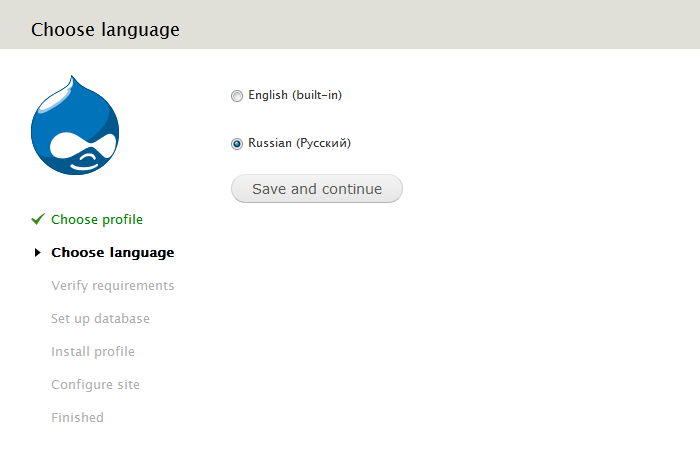Click the green checkmark beside Choose profile
Viewport: 700px width, 452px height.
click(x=38, y=219)
